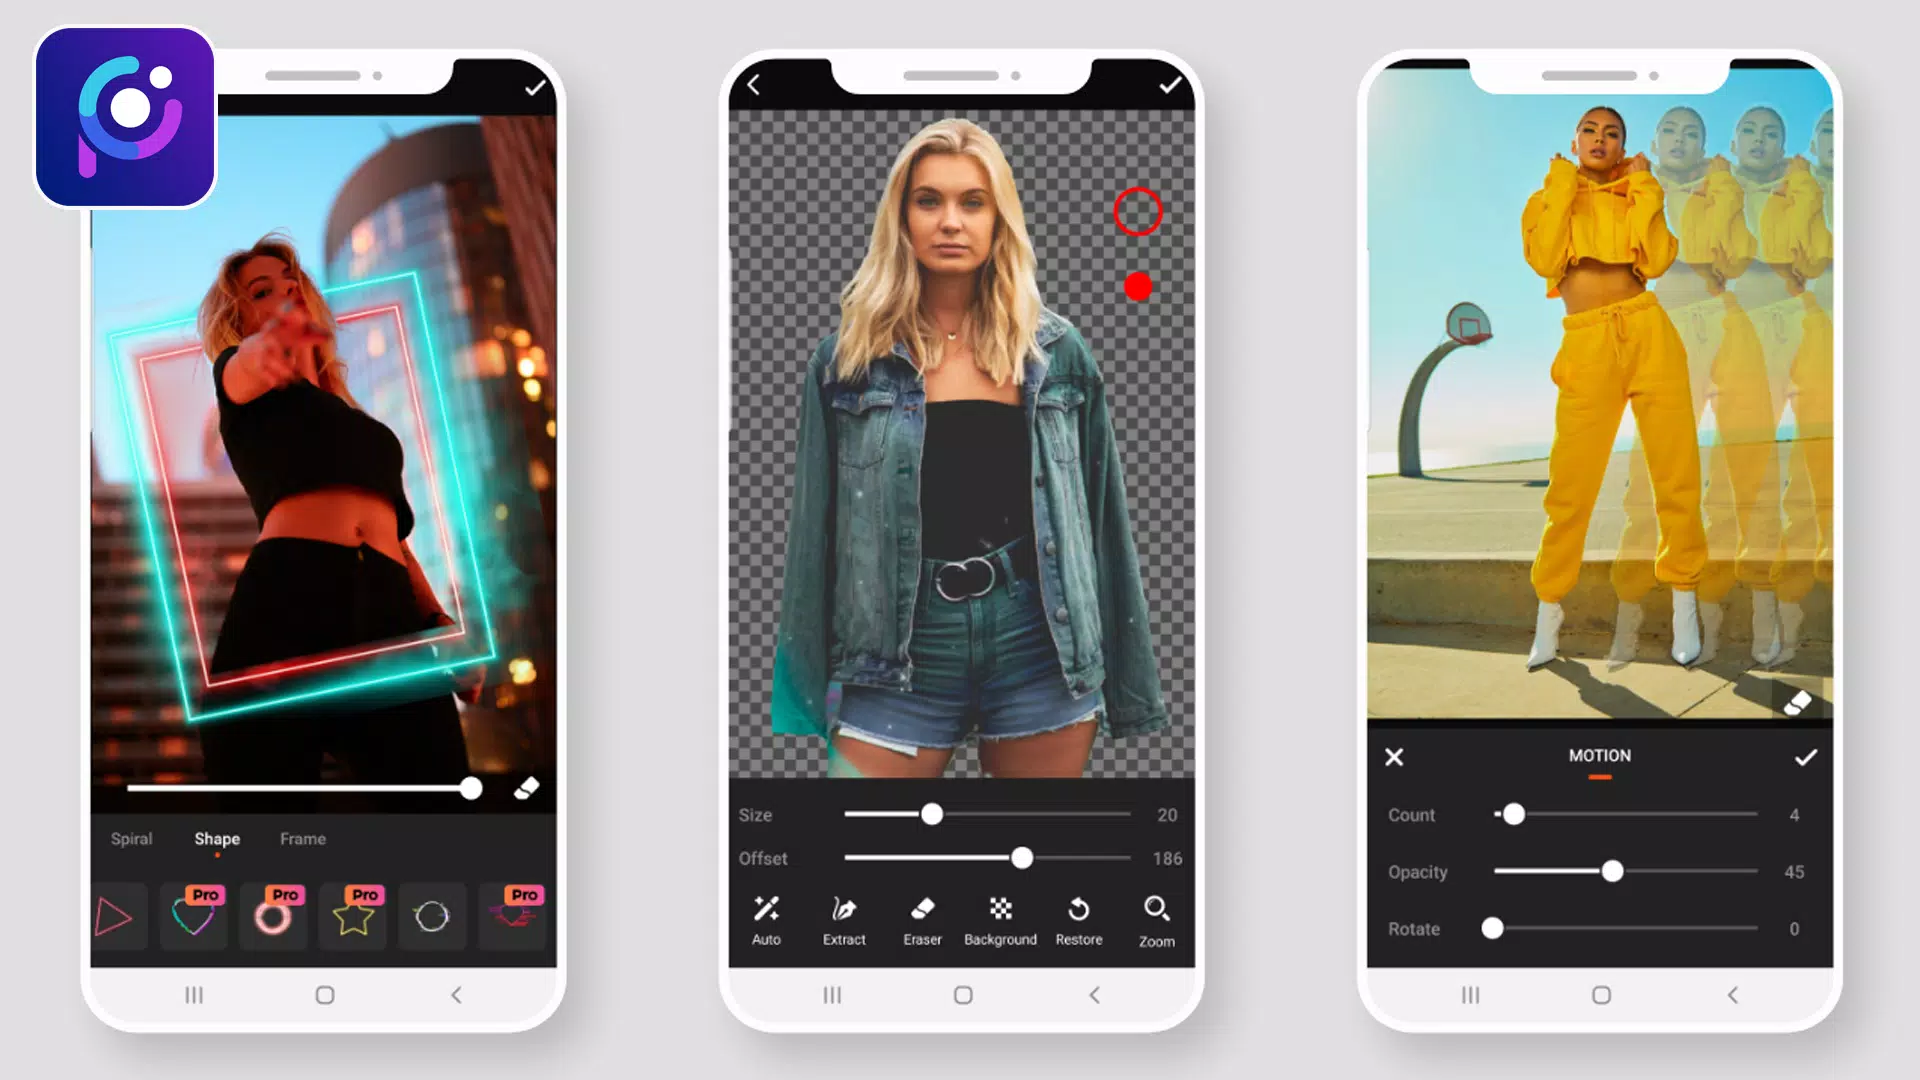Select the Shape neon frame tool
This screenshot has height=1080, width=1920.
coord(216,837)
